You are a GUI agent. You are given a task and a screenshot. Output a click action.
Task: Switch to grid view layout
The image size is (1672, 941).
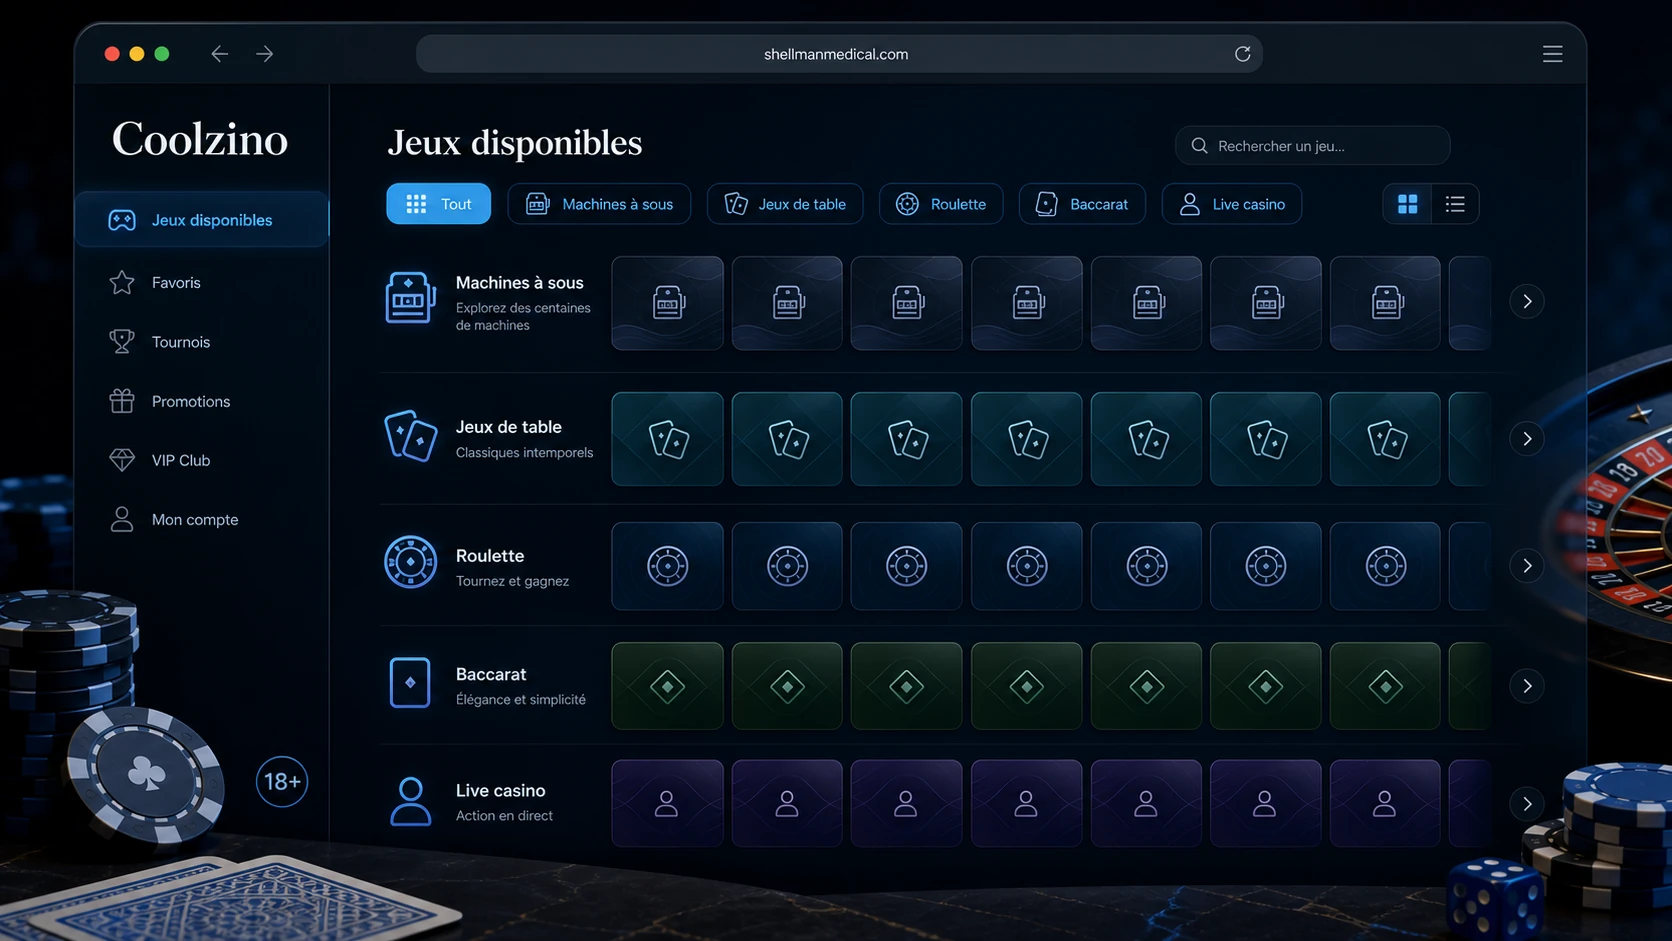[1408, 204]
